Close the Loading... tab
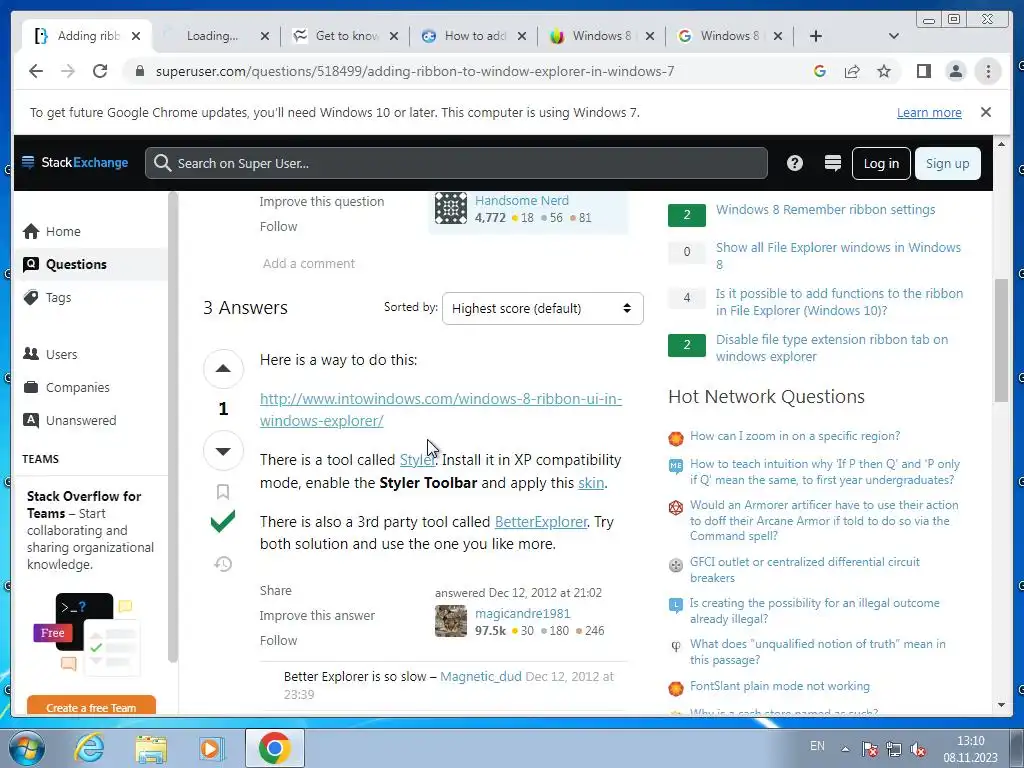 click(264, 36)
